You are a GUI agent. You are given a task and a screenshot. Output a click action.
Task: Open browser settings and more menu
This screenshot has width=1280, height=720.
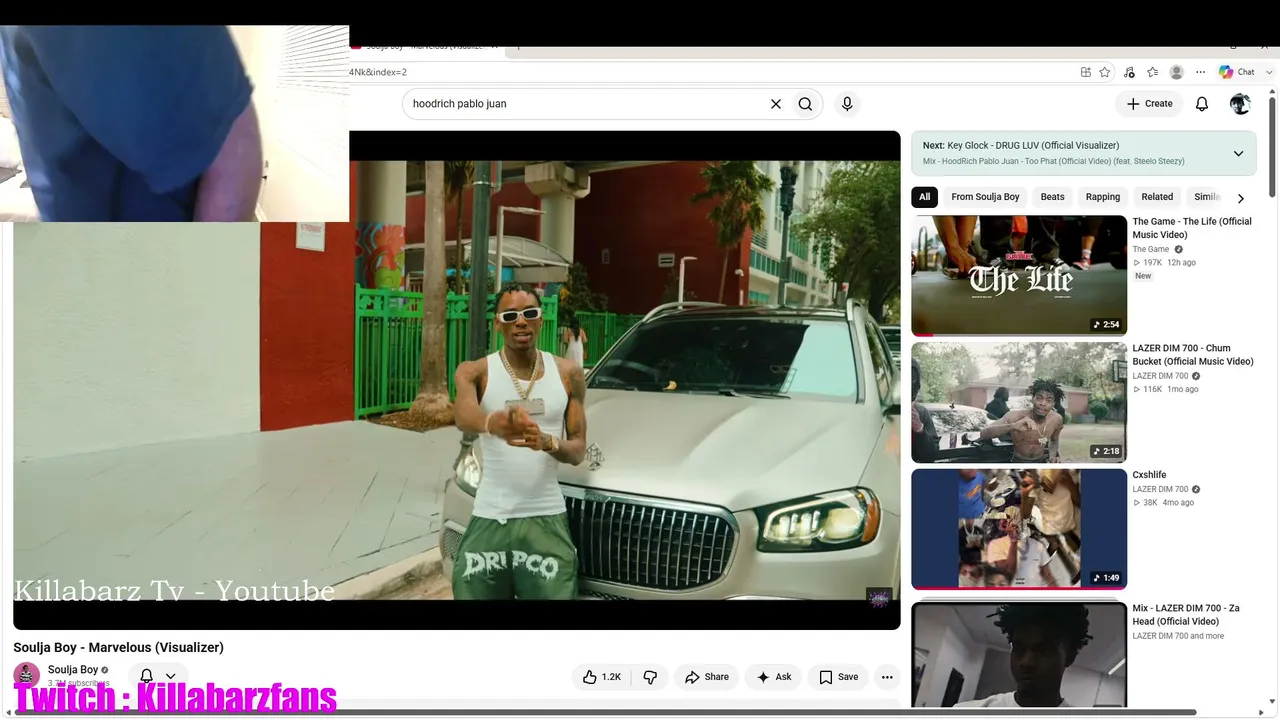coord(1199,72)
